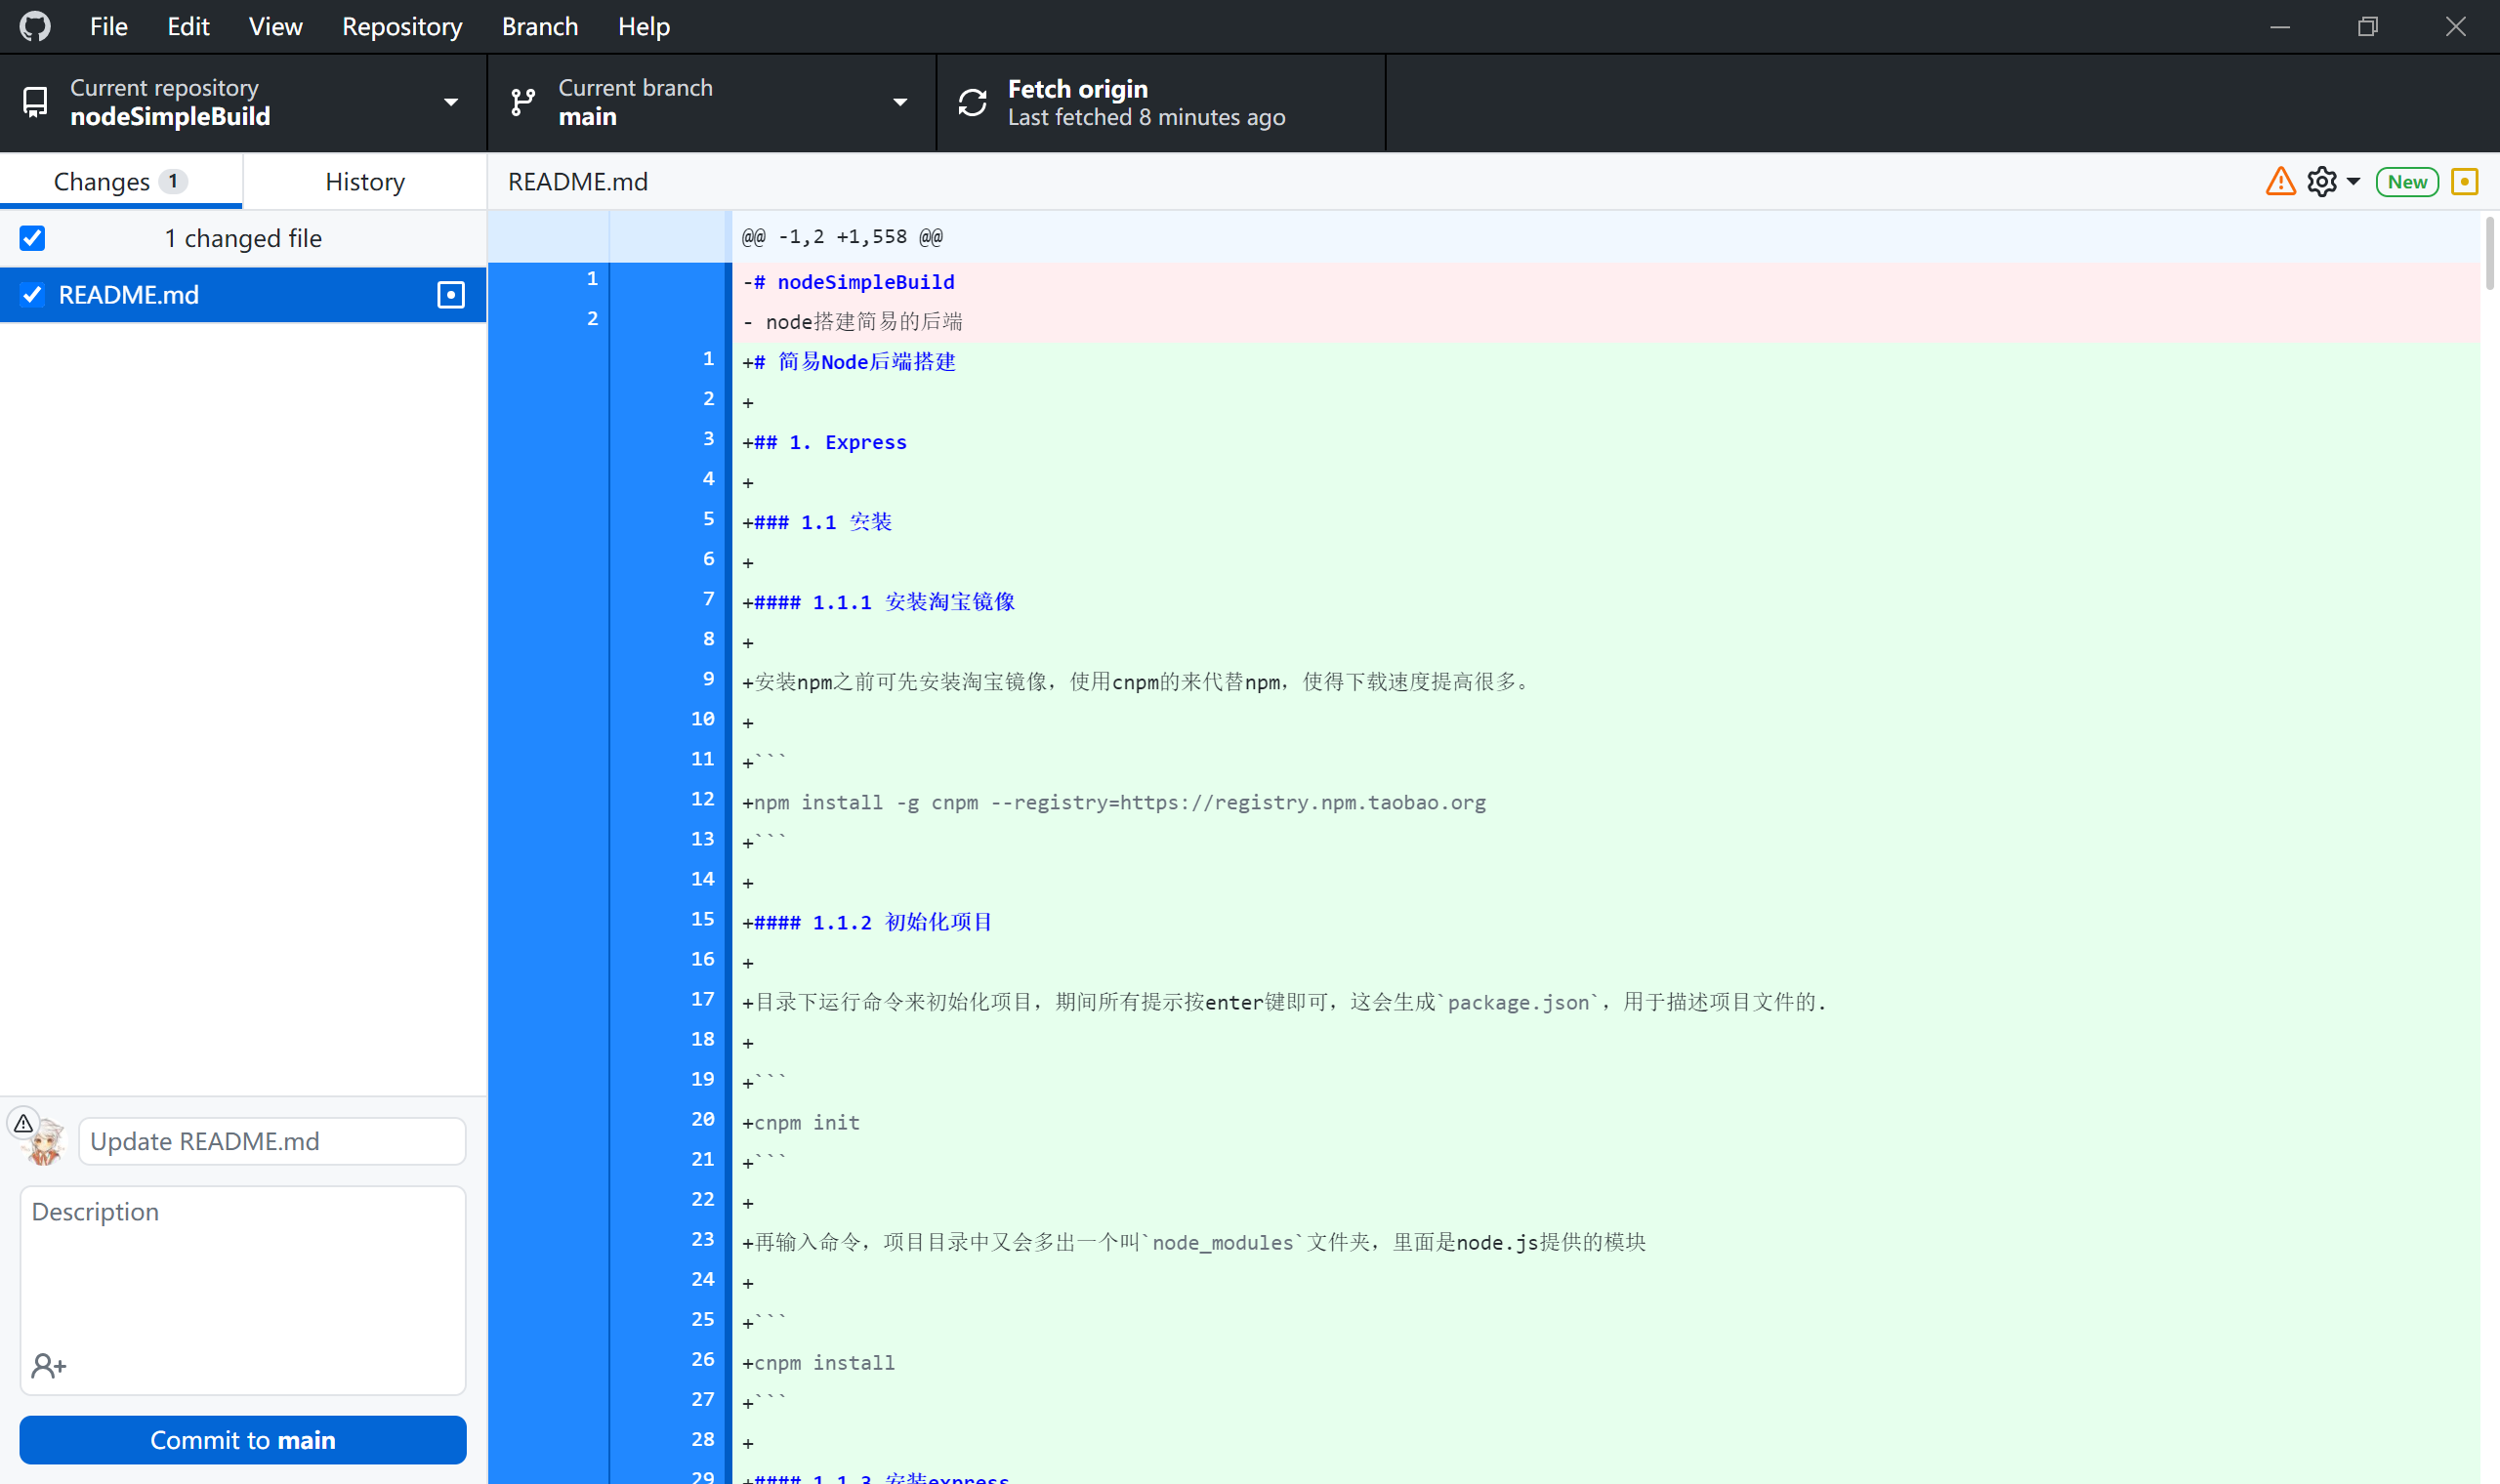The height and width of the screenshot is (1484, 2500).
Task: Click the '1 changed file' label
Action: click(243, 238)
